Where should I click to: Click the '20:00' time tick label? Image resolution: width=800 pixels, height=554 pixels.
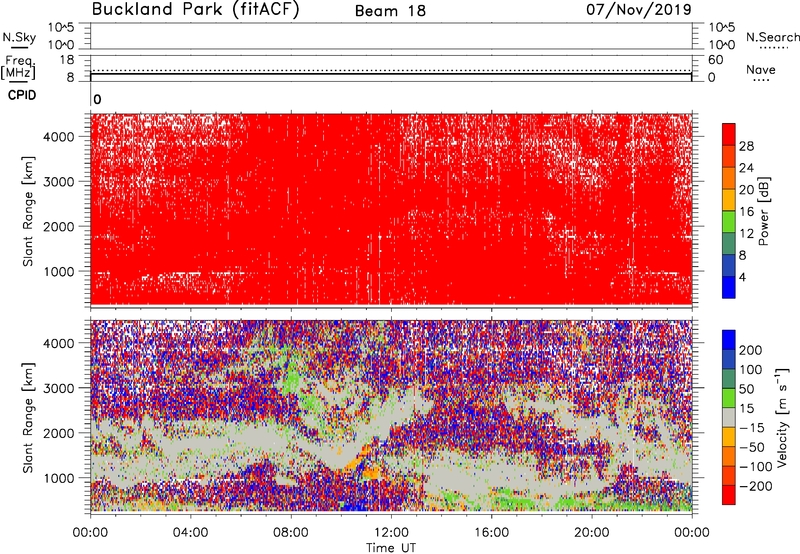pyautogui.click(x=591, y=533)
